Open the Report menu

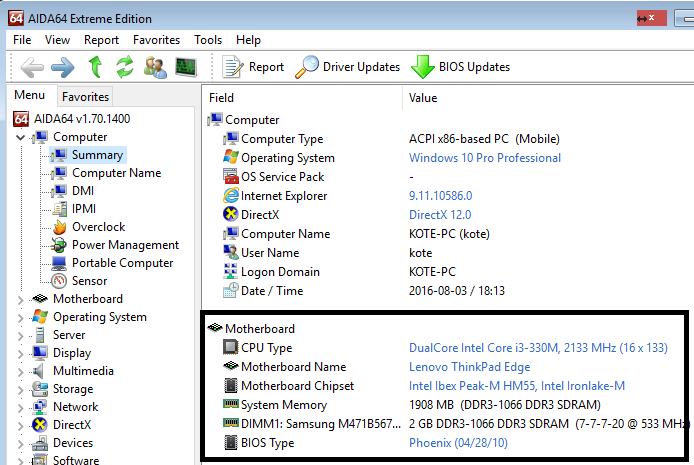pyautogui.click(x=101, y=40)
